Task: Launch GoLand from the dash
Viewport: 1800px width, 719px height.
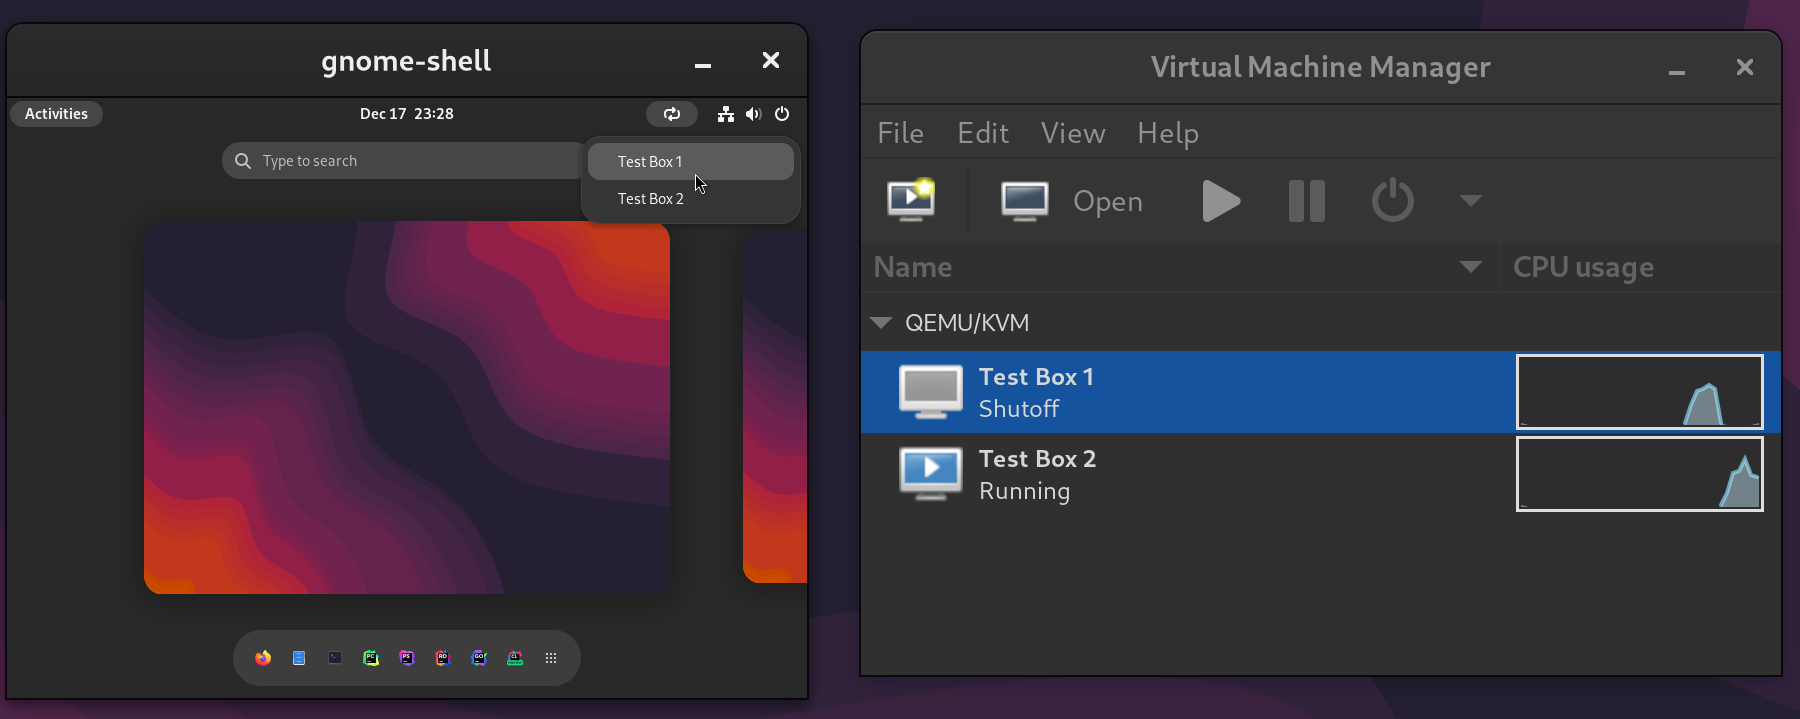Action: click(479, 658)
